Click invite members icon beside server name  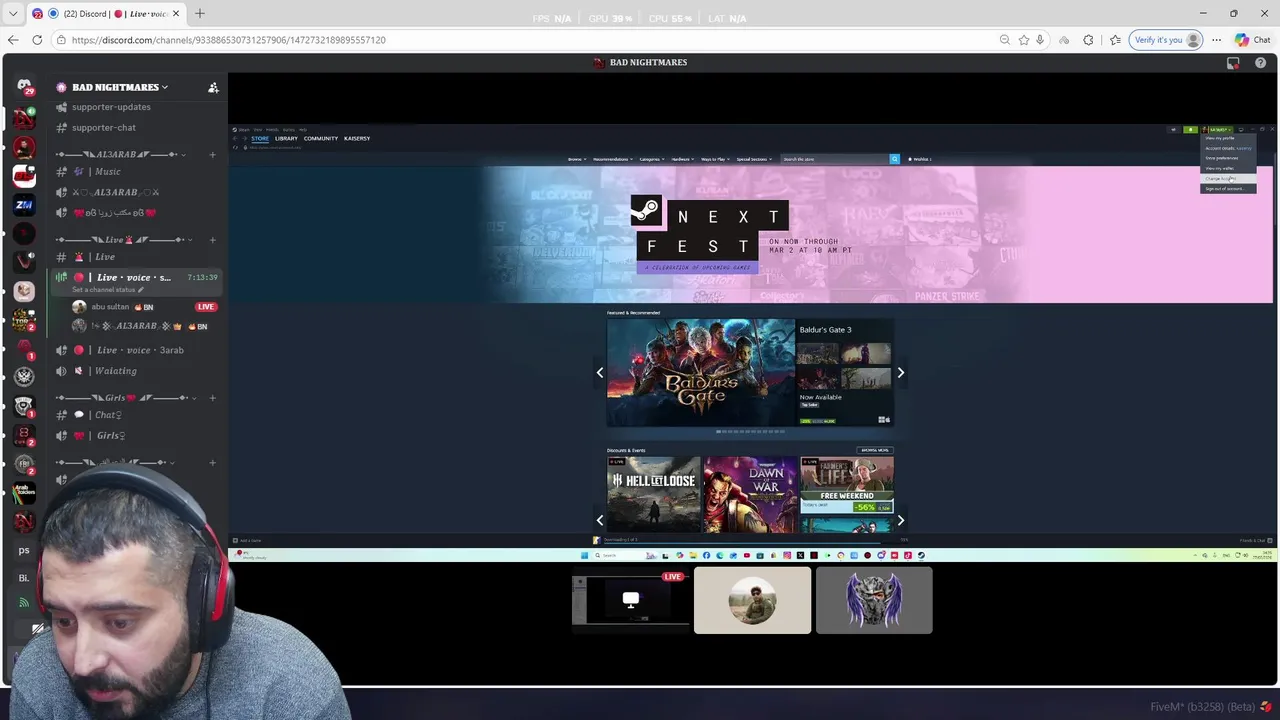click(213, 87)
